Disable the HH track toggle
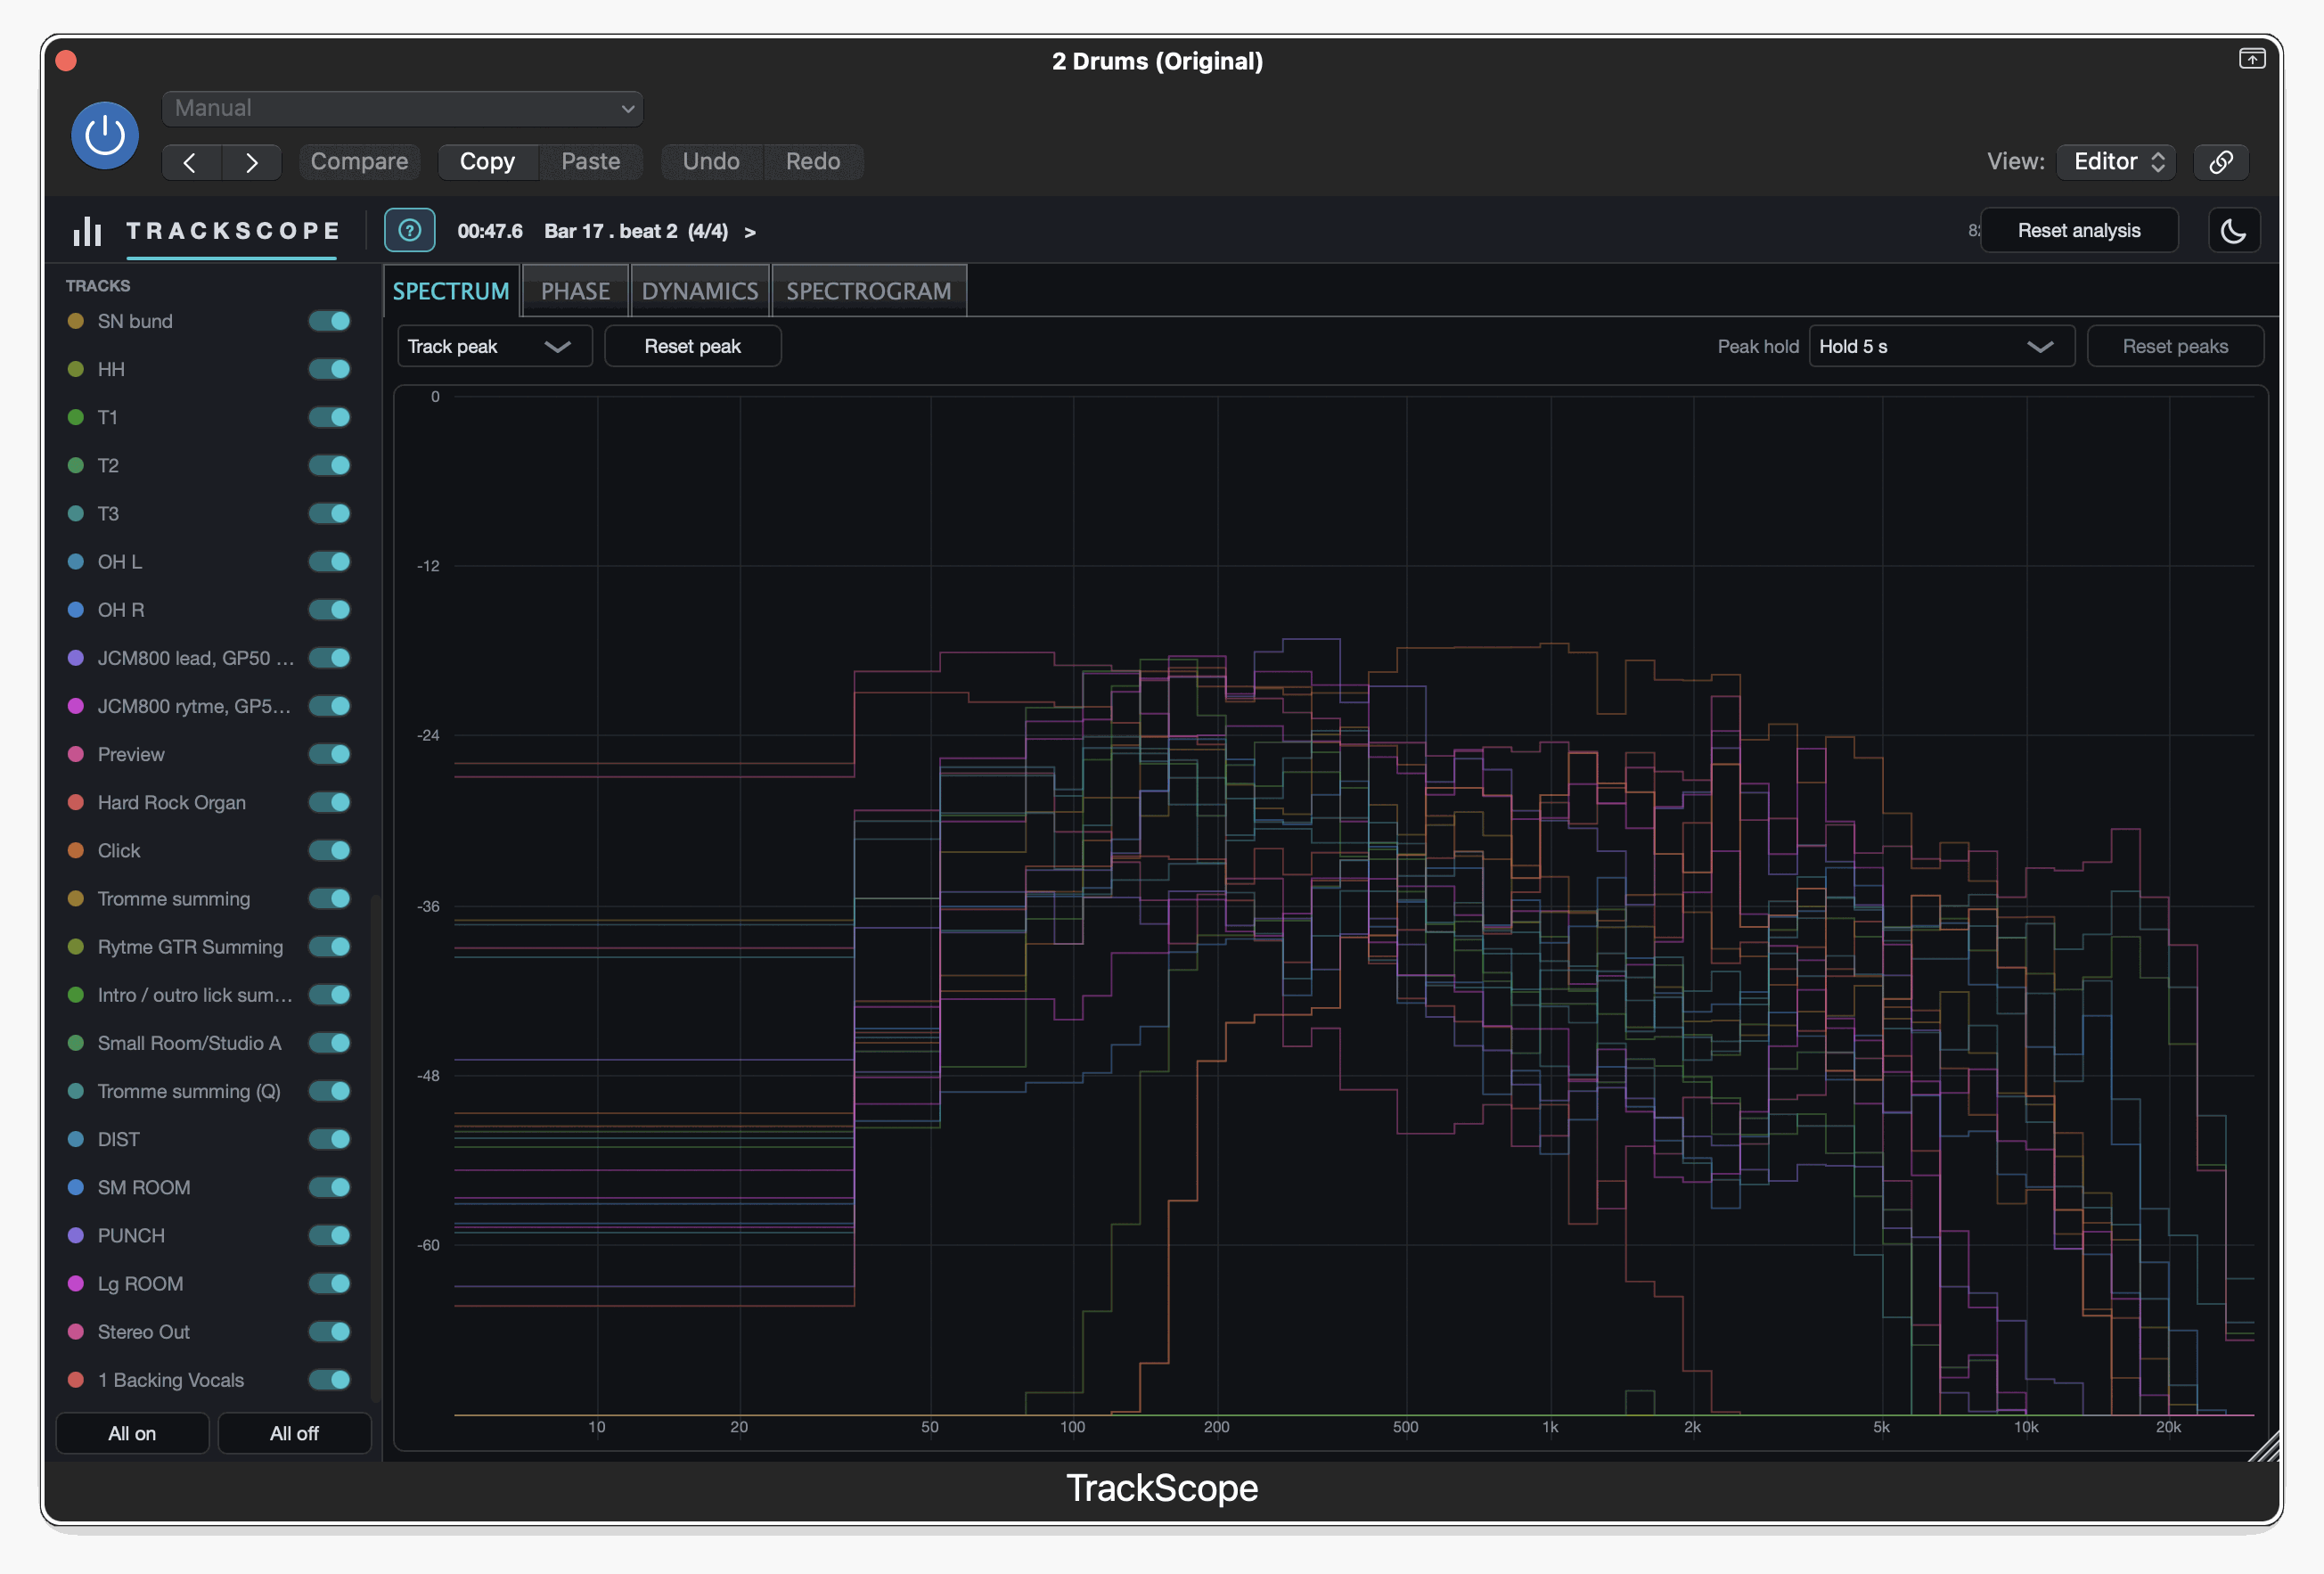 click(329, 369)
